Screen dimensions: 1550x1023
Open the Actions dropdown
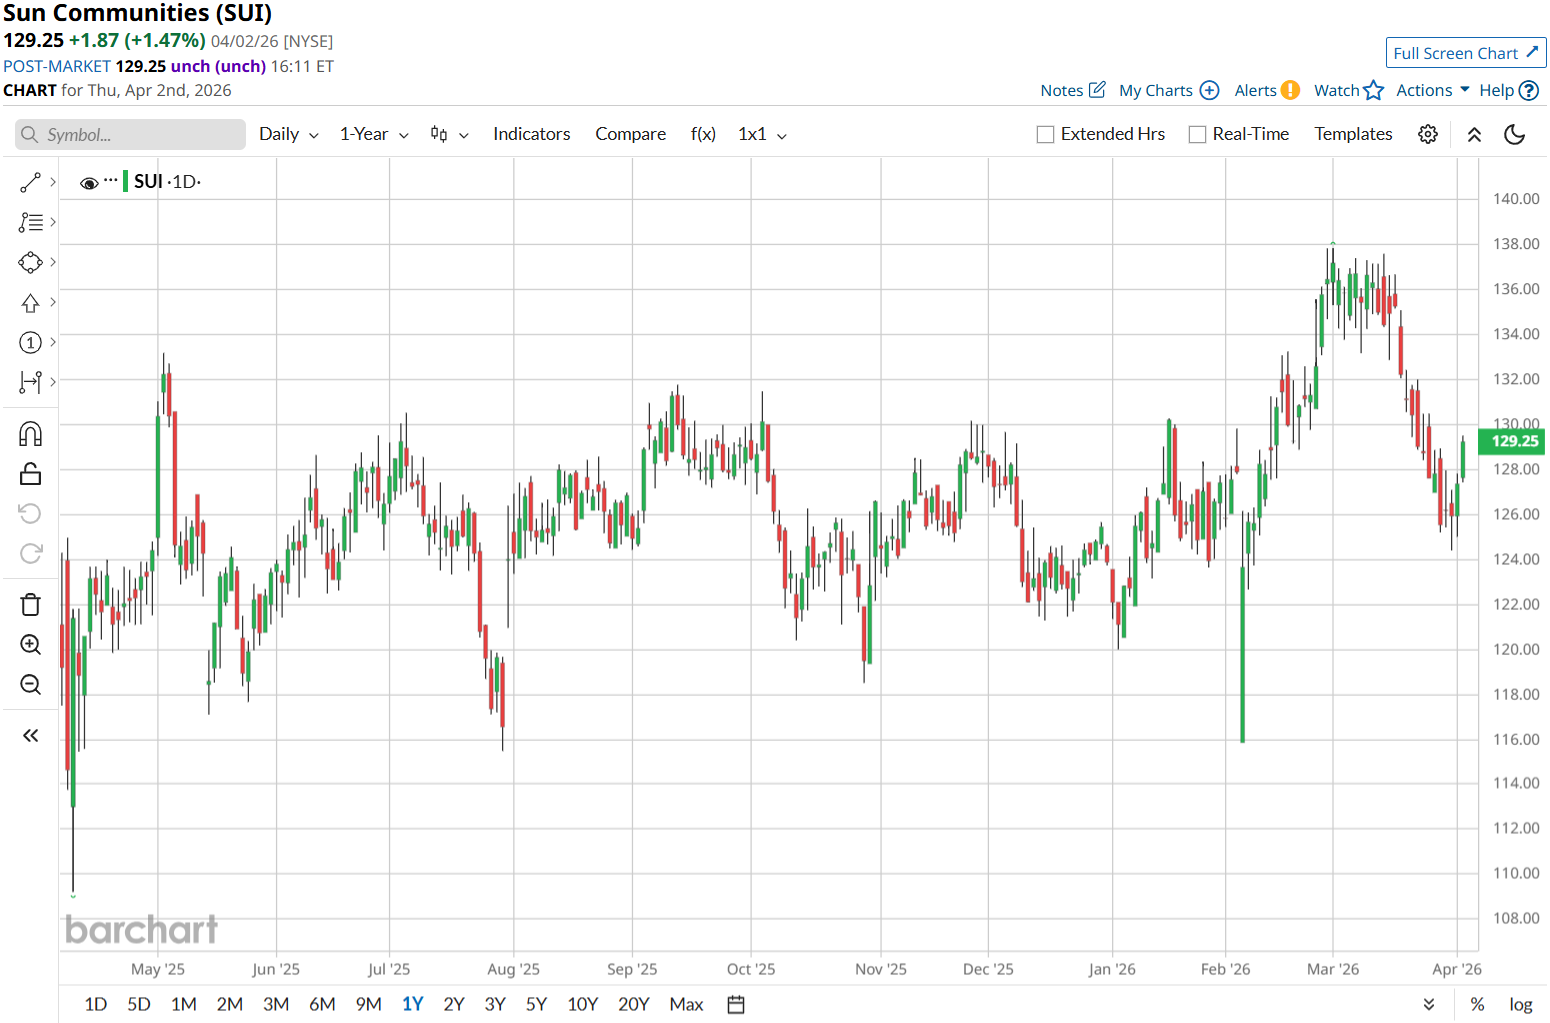pyautogui.click(x=1433, y=90)
